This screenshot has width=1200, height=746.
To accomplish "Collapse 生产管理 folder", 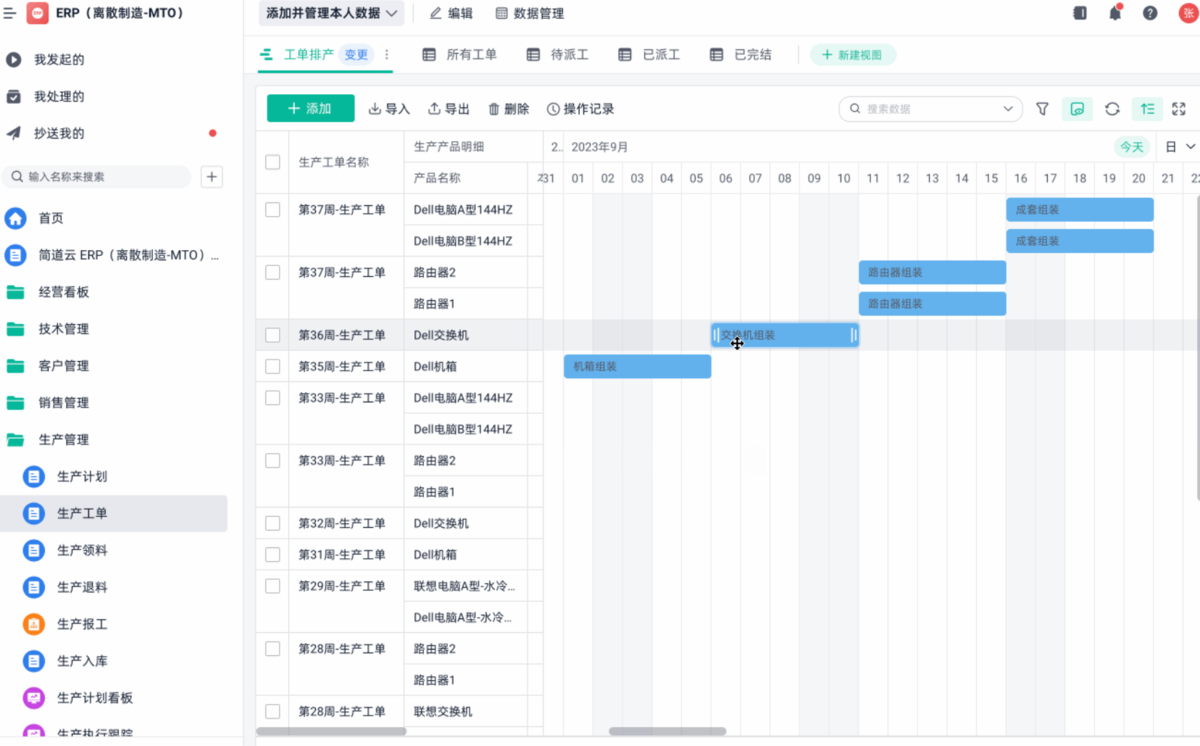I will pos(64,439).
